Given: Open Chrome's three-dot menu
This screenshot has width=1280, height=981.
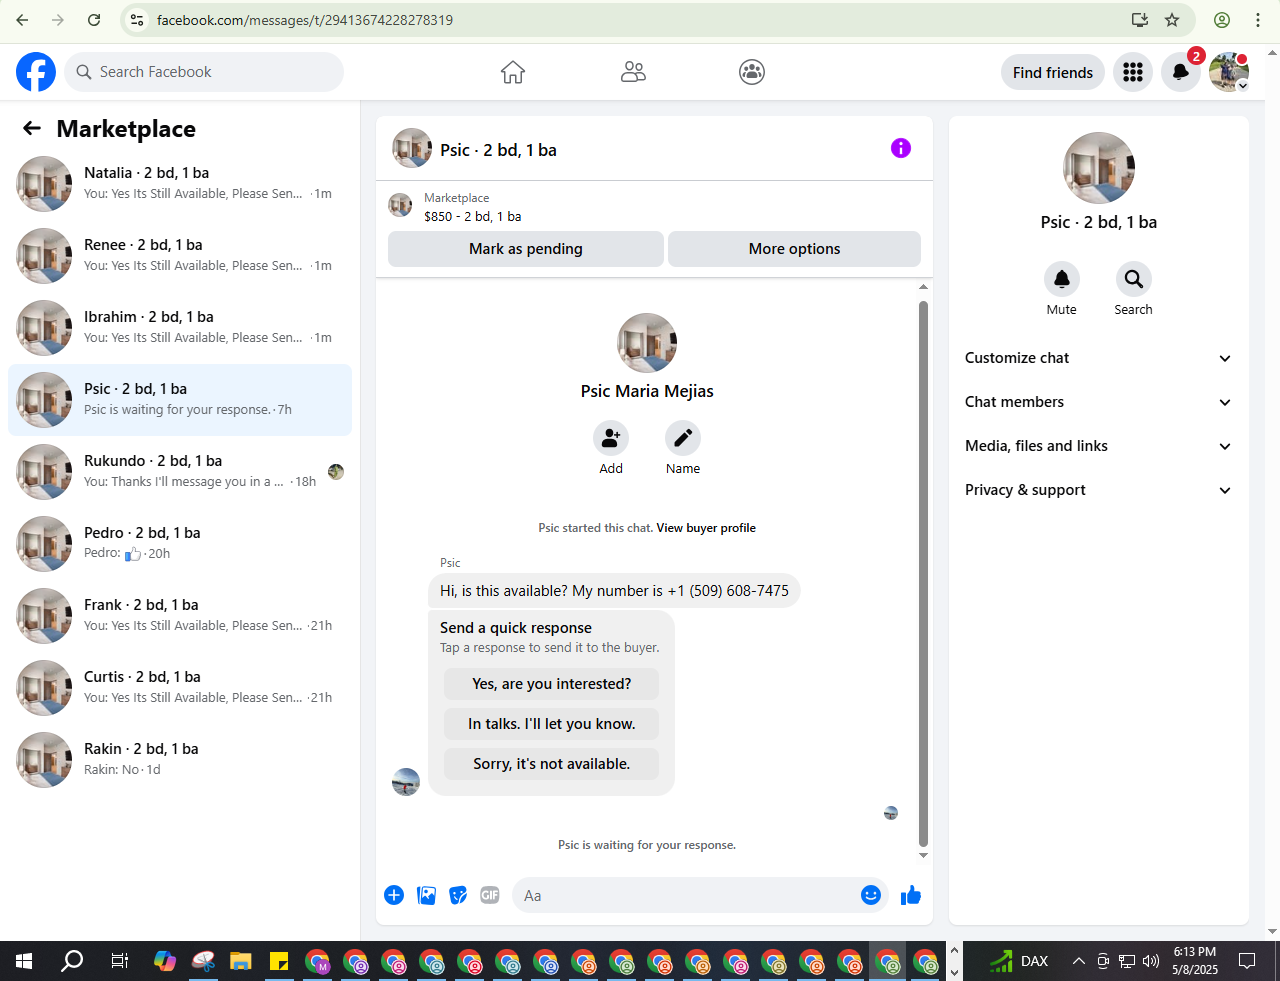Looking at the screenshot, I should click(1258, 20).
